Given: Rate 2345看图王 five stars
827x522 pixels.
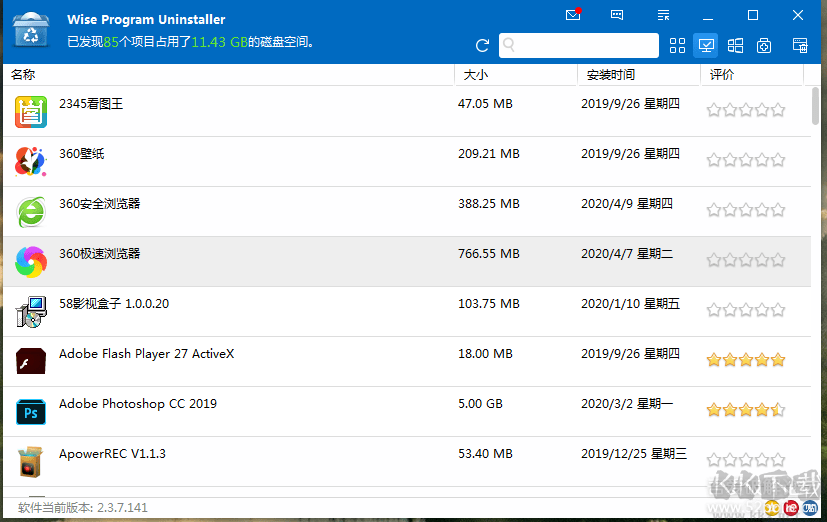Looking at the screenshot, I should 778,110.
